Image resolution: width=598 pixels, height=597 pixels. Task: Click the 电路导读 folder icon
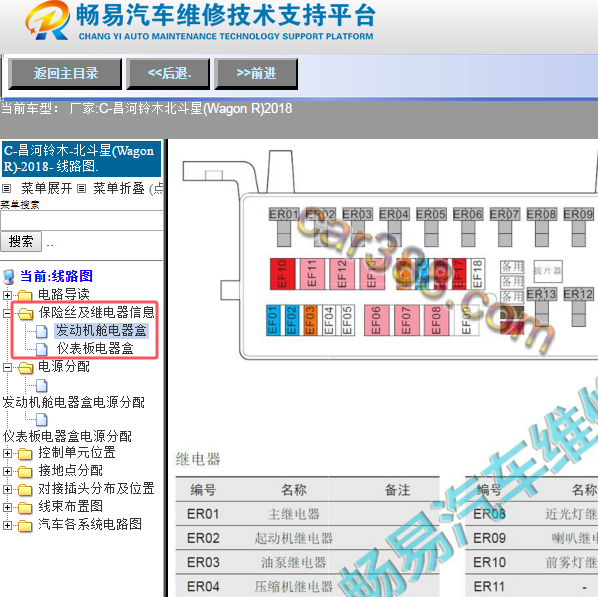[25, 296]
